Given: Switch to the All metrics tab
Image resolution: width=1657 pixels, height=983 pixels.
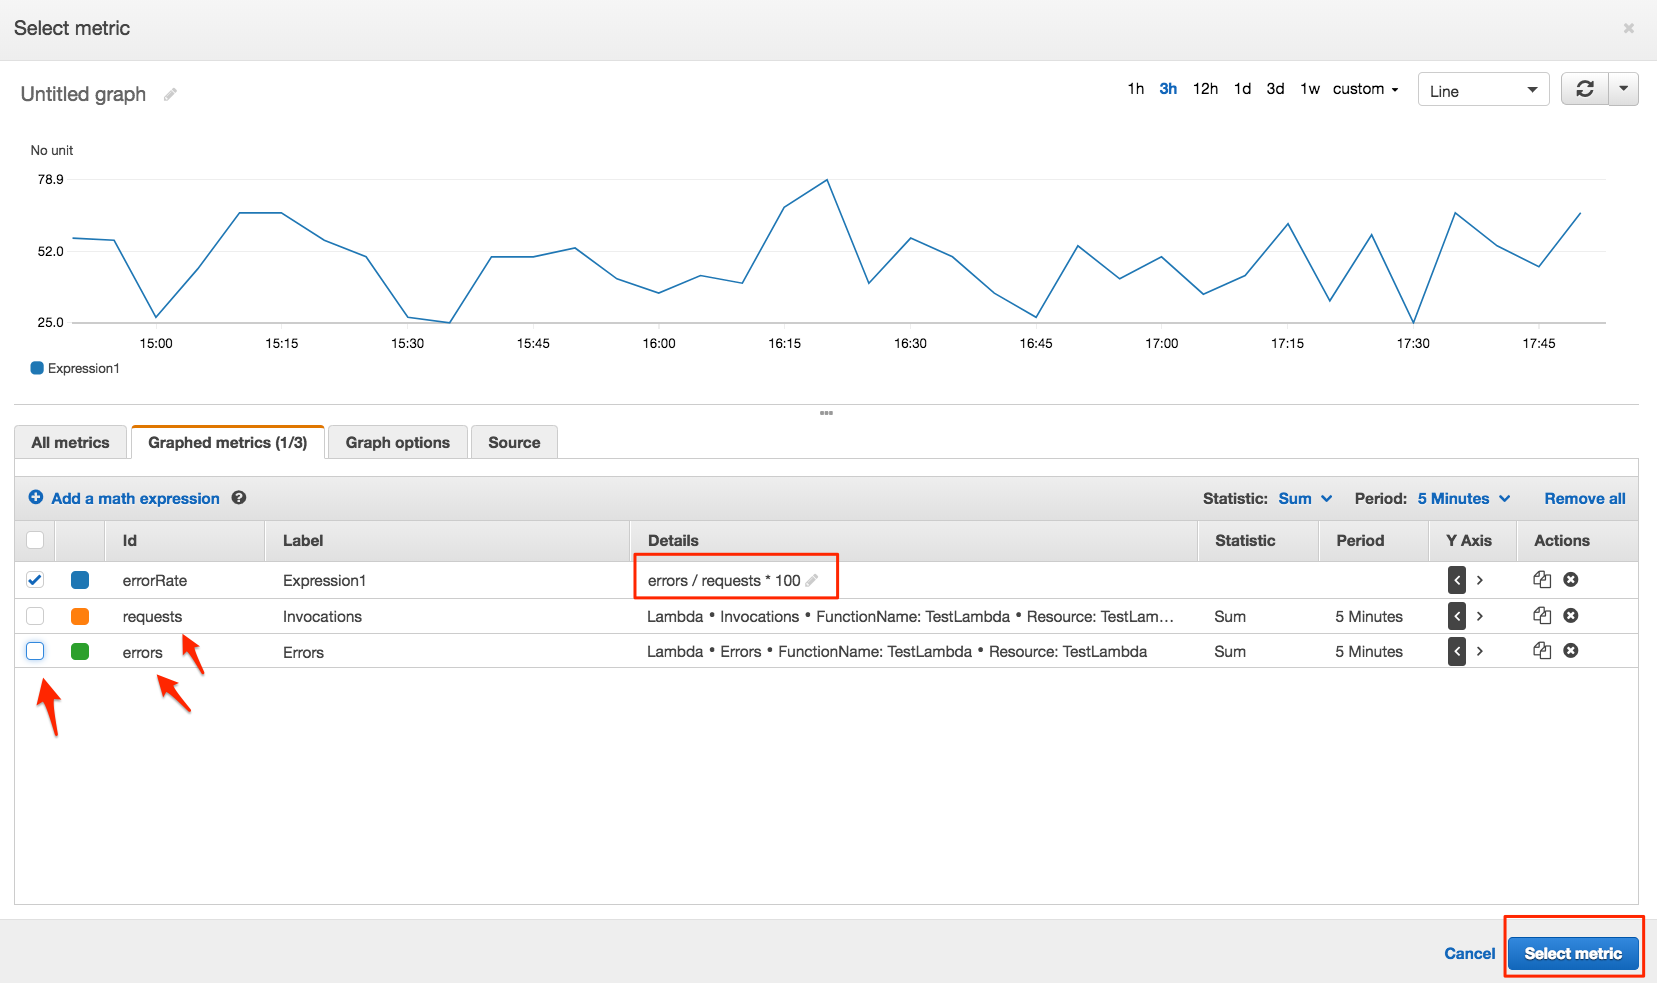Looking at the screenshot, I should tap(70, 442).
